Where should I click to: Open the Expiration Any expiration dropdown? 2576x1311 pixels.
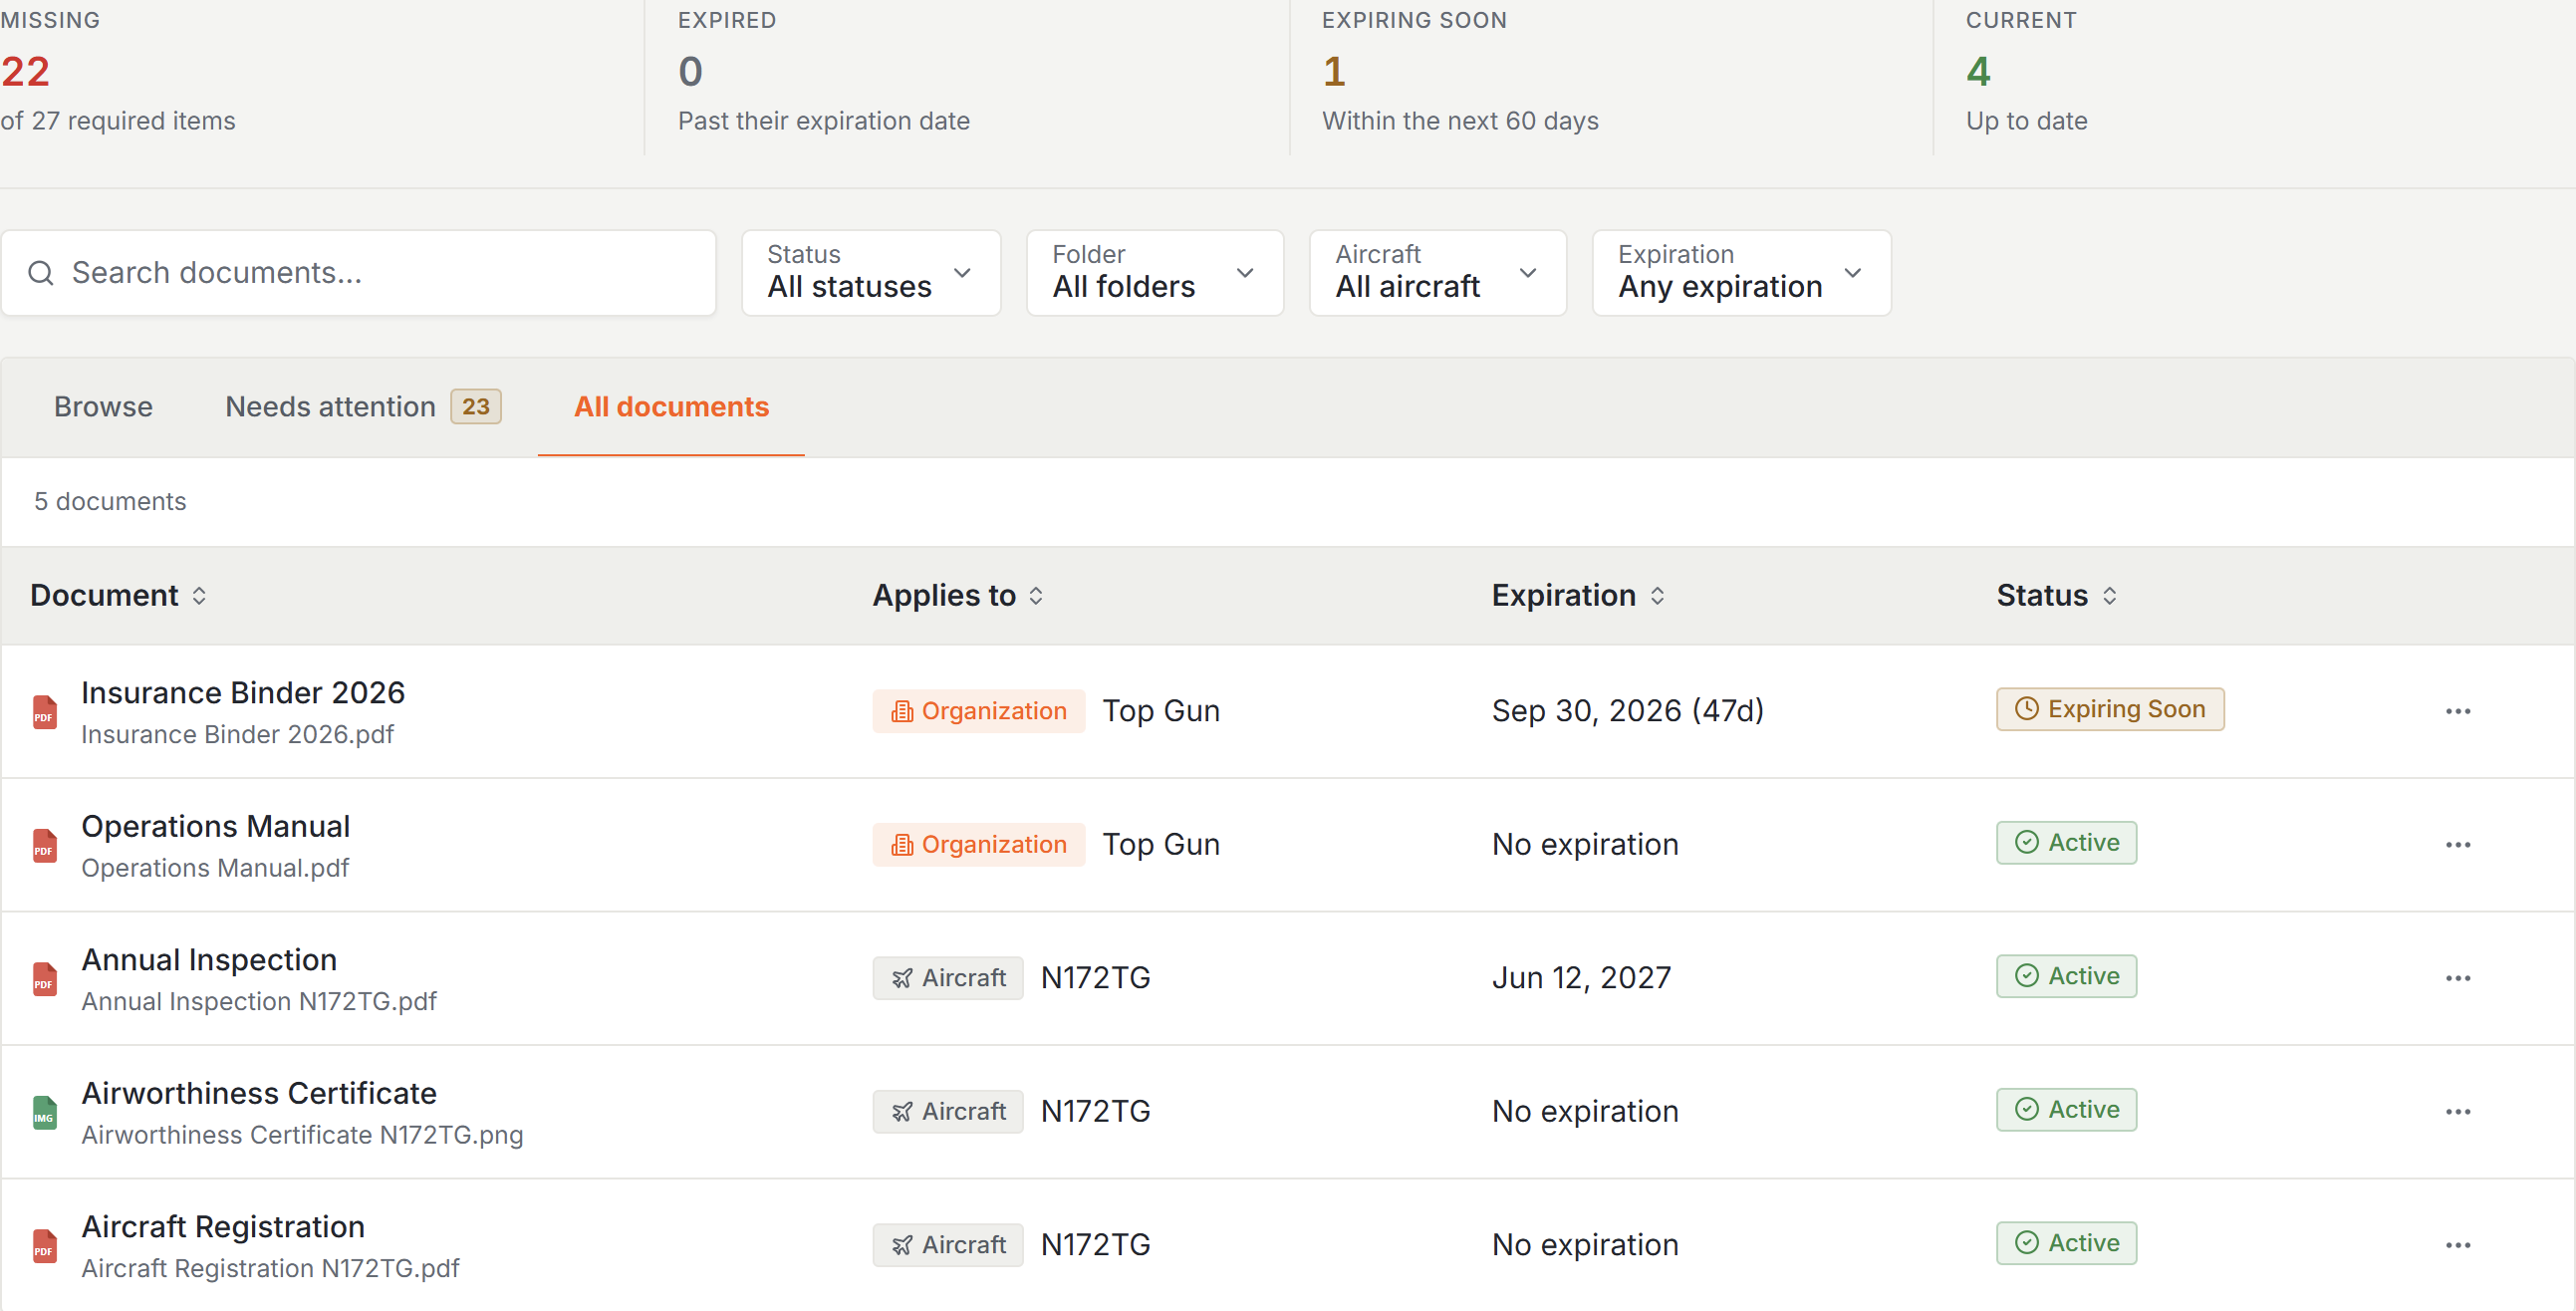click(1741, 273)
